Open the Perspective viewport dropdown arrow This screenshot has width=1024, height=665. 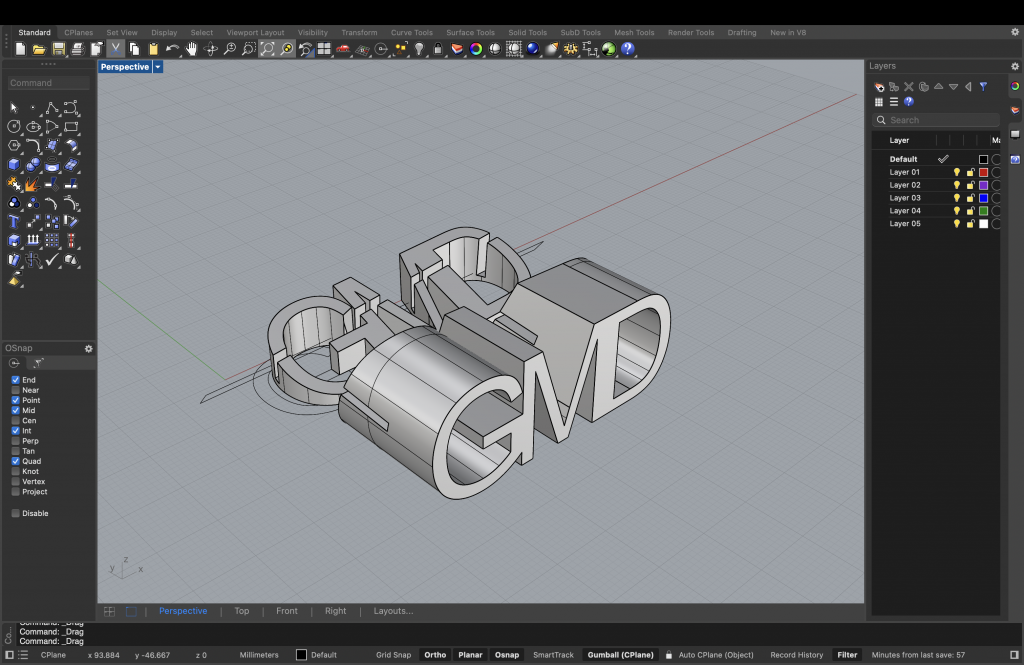tap(158, 67)
